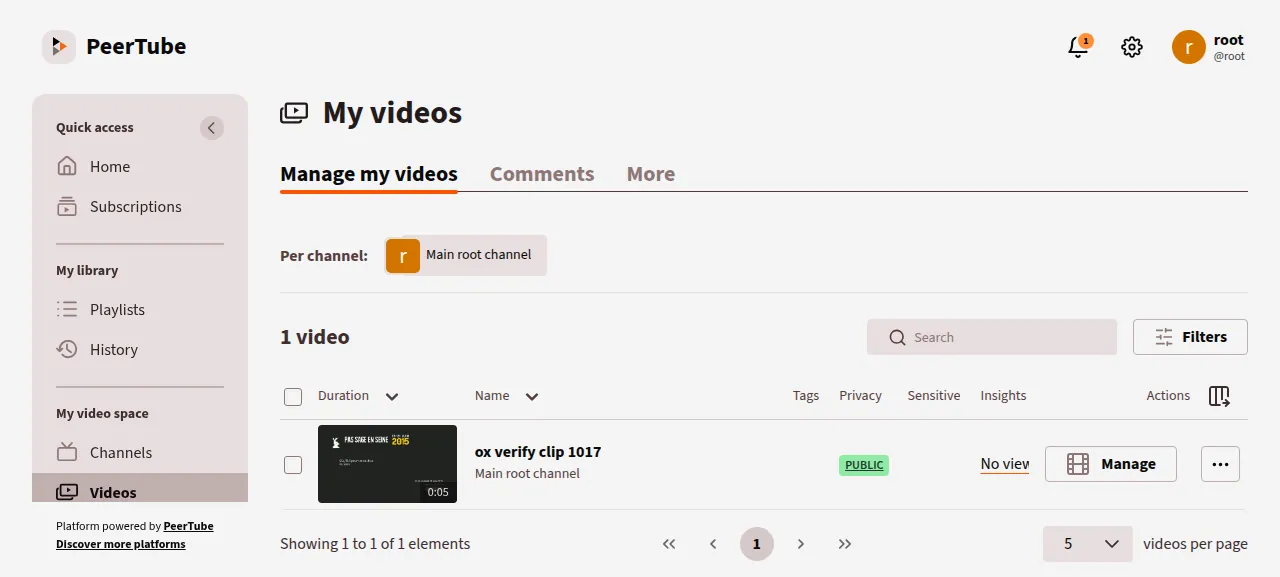The height and width of the screenshot is (577, 1280).
Task: Go to Home in sidebar
Action: pos(140,167)
